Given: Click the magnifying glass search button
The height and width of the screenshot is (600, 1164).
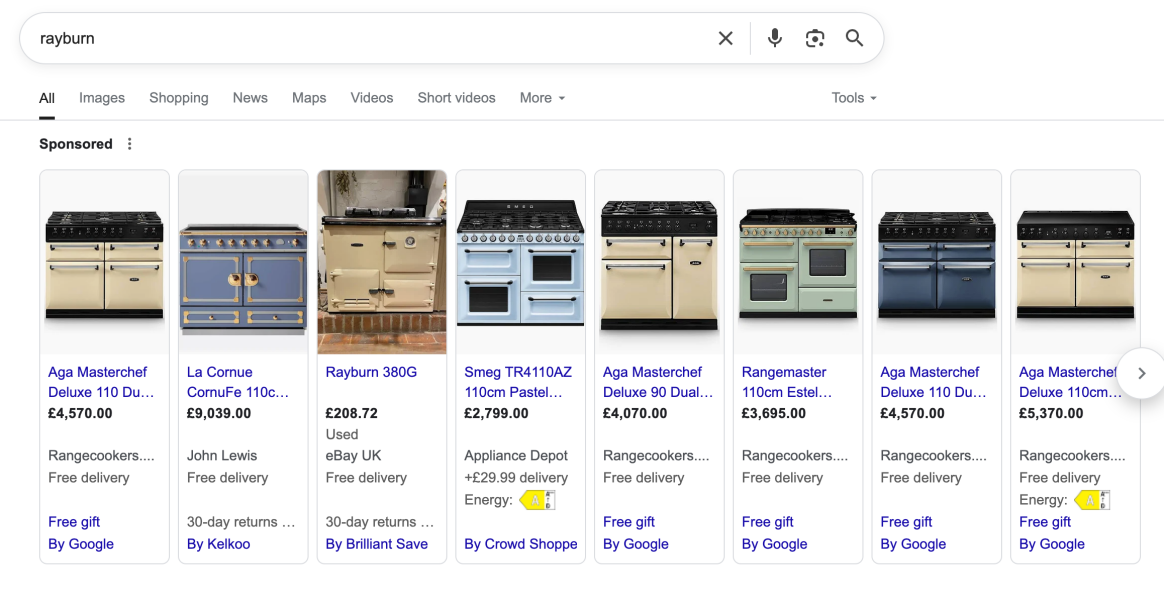Looking at the screenshot, I should coord(854,38).
